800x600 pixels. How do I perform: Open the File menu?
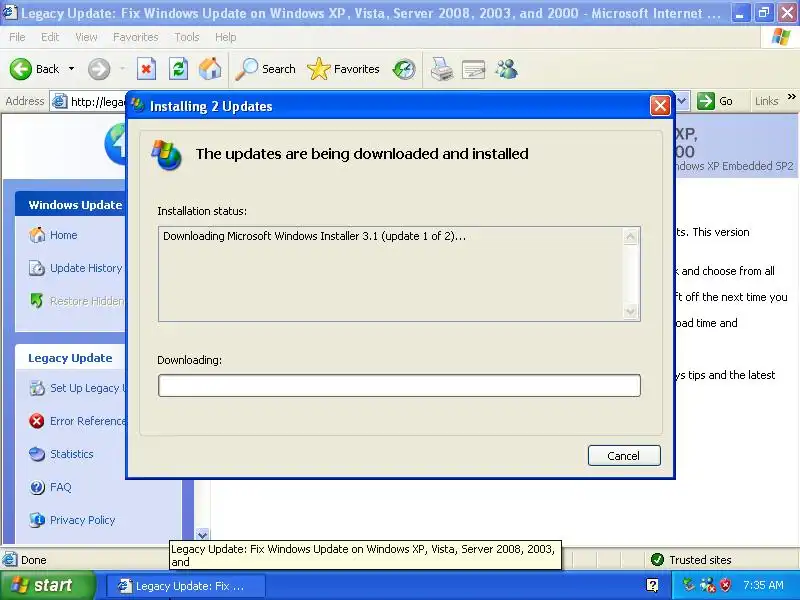tap(17, 37)
